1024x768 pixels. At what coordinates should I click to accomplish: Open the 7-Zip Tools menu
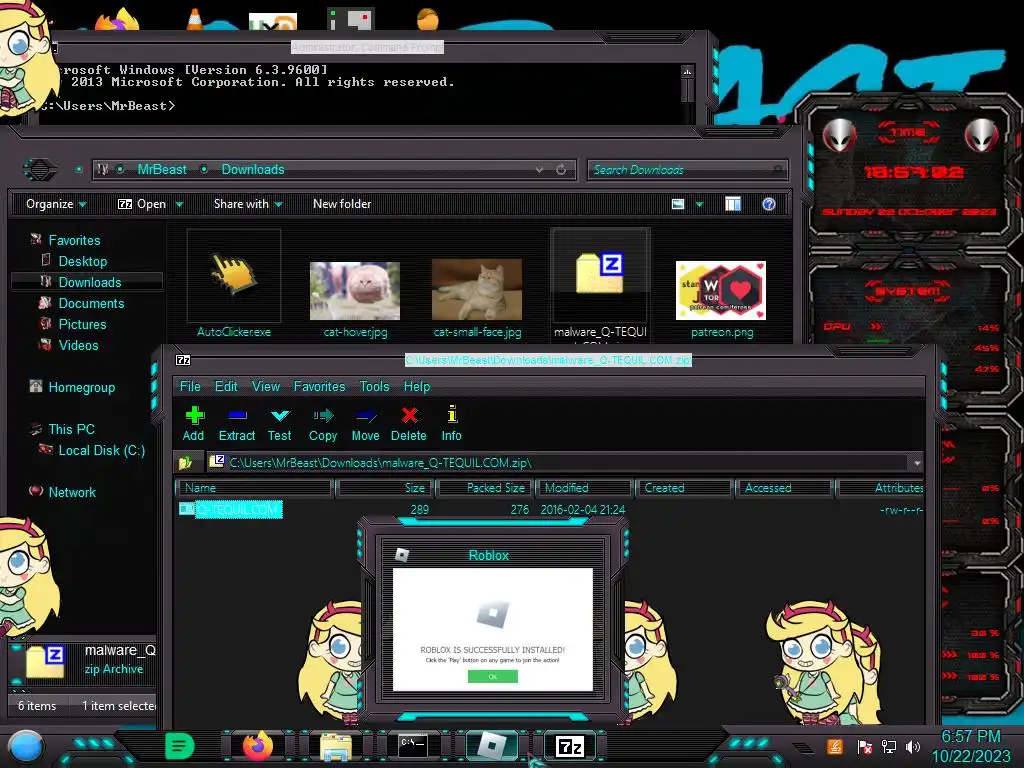(374, 387)
